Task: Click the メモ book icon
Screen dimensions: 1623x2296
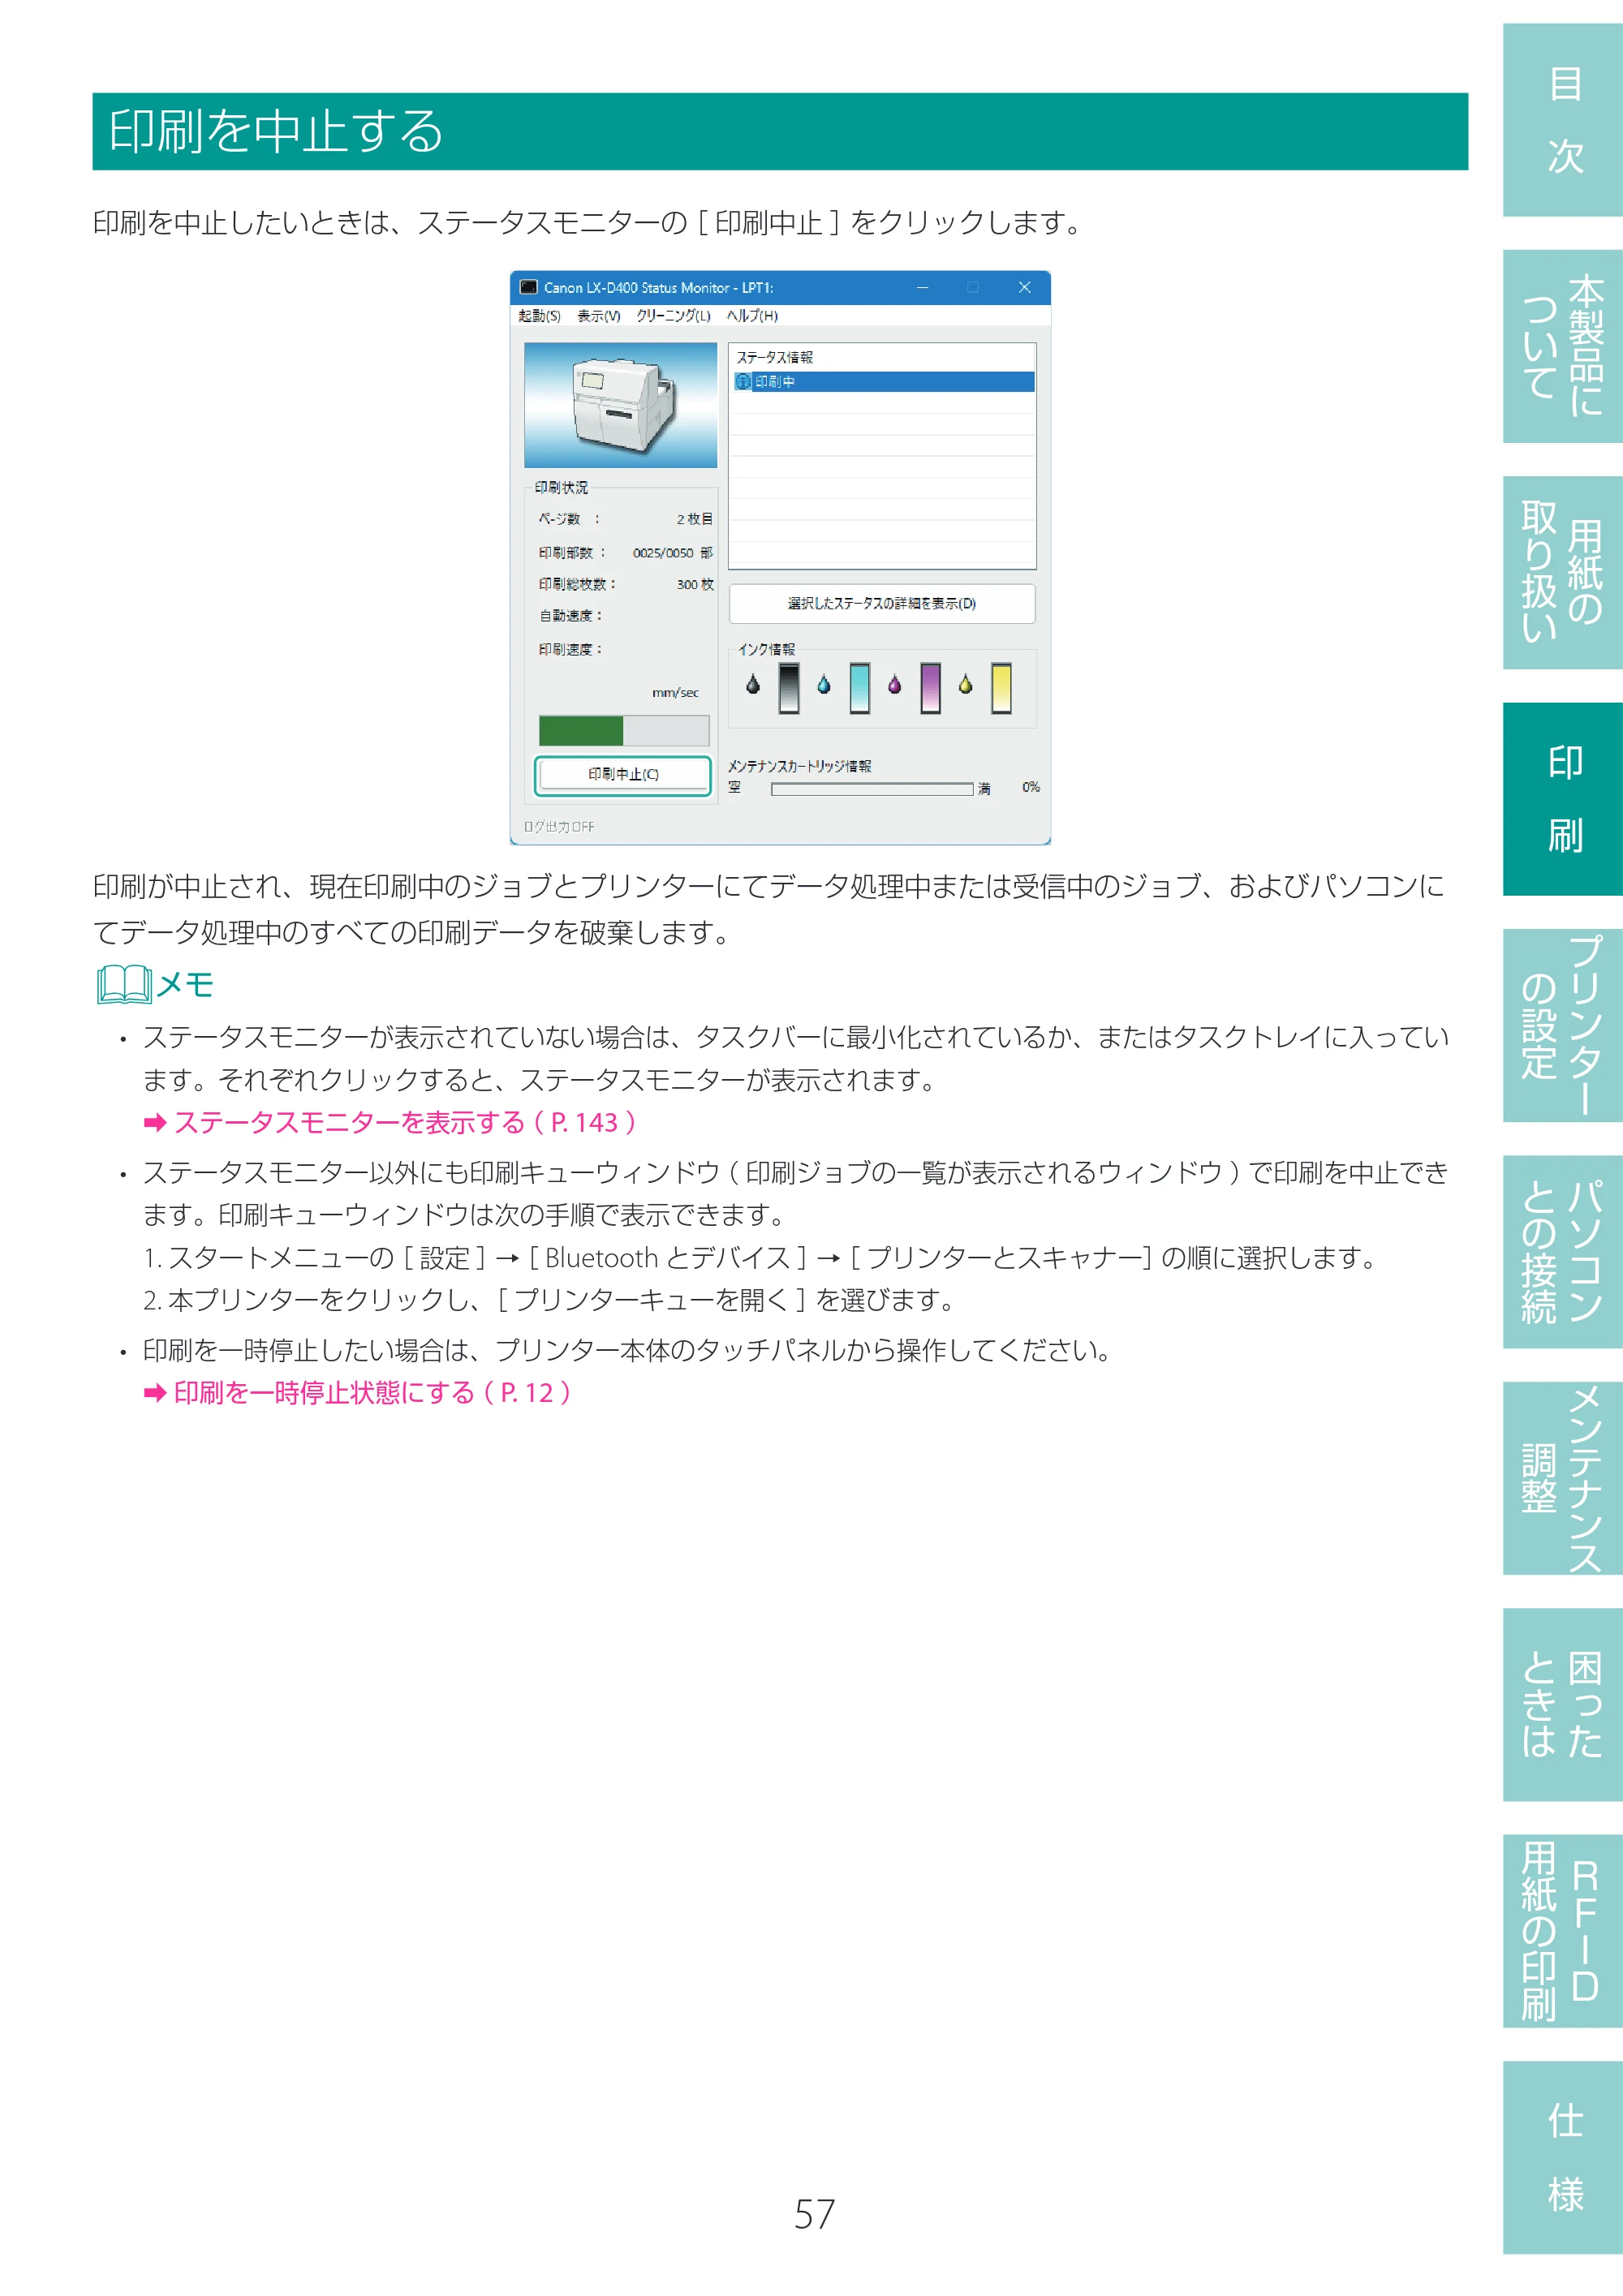Action: (125, 985)
